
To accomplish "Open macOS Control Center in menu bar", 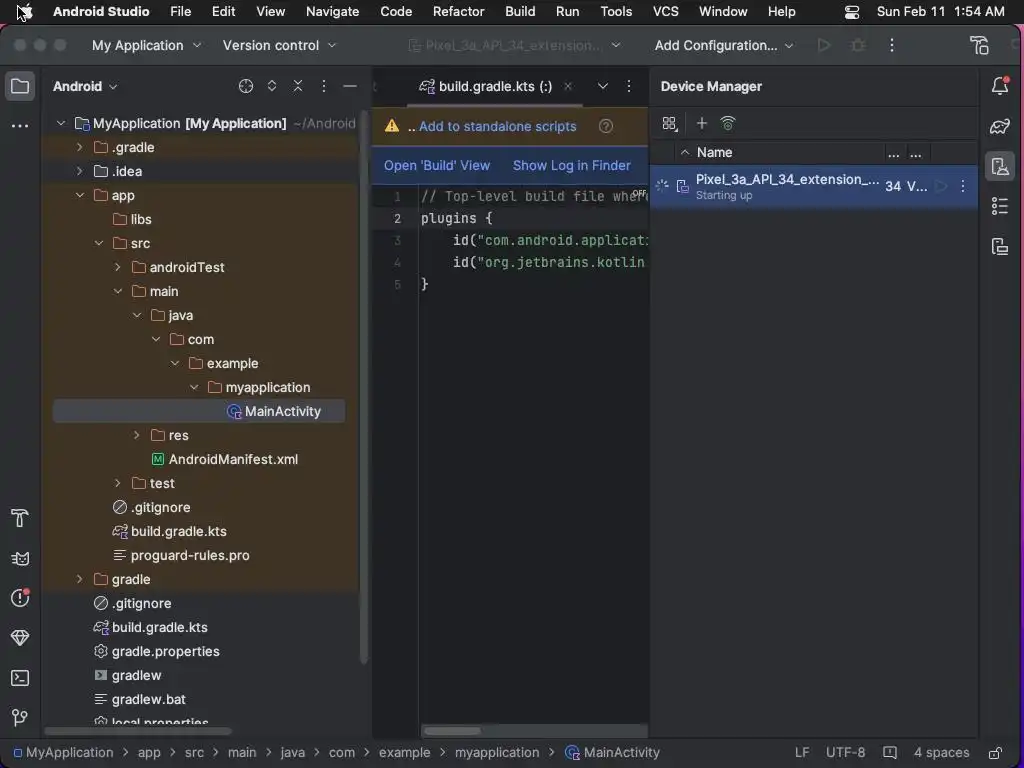I will tap(852, 12).
